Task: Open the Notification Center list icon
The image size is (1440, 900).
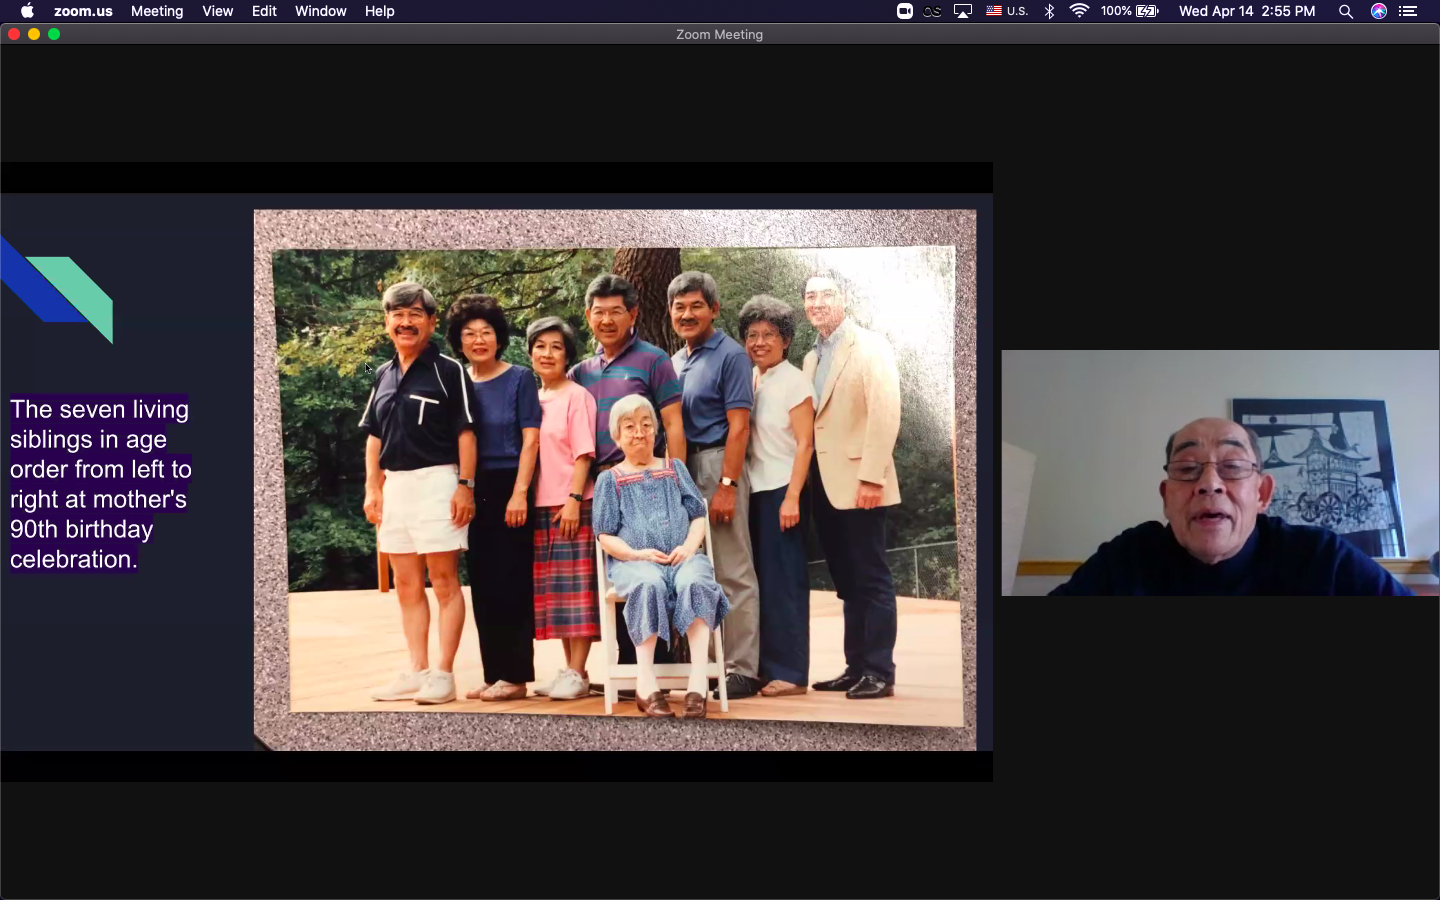Action: coord(1408,11)
